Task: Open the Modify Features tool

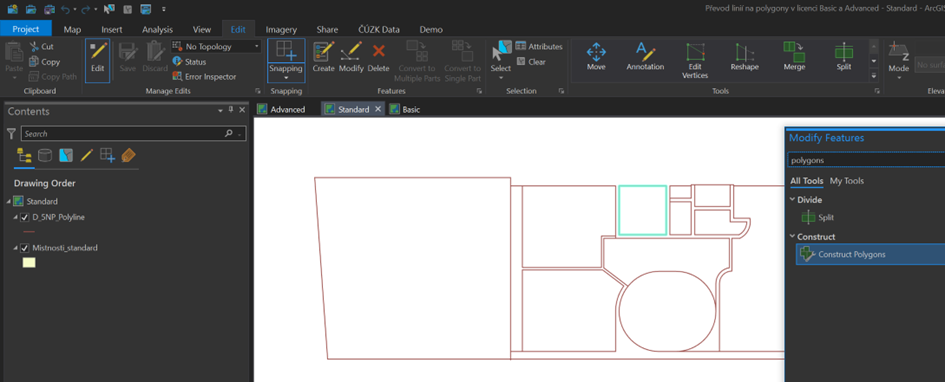Action: pos(351,57)
